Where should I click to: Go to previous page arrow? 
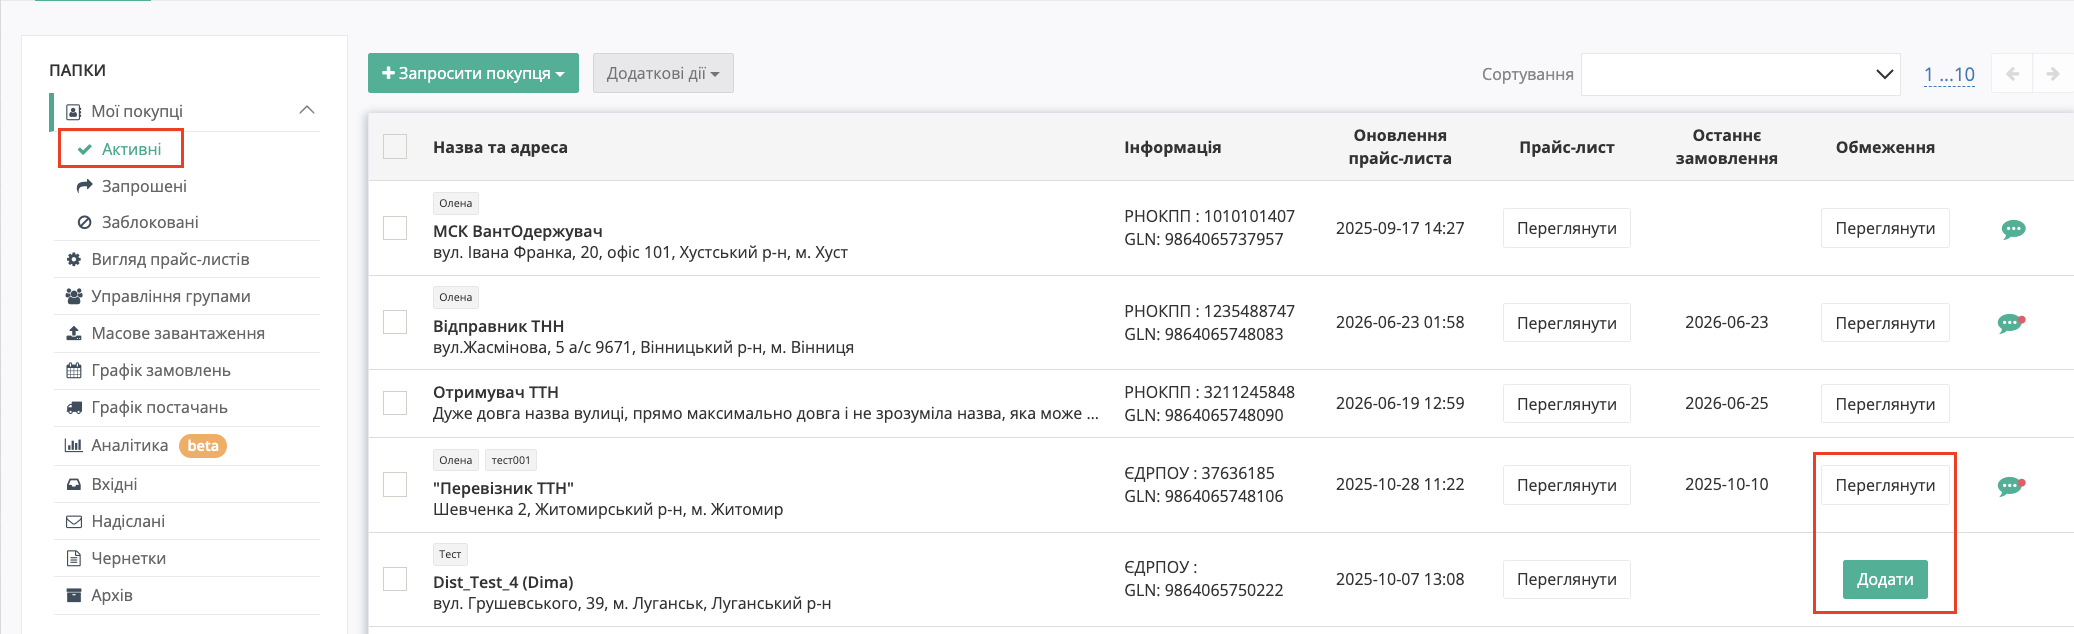pos(2012,74)
